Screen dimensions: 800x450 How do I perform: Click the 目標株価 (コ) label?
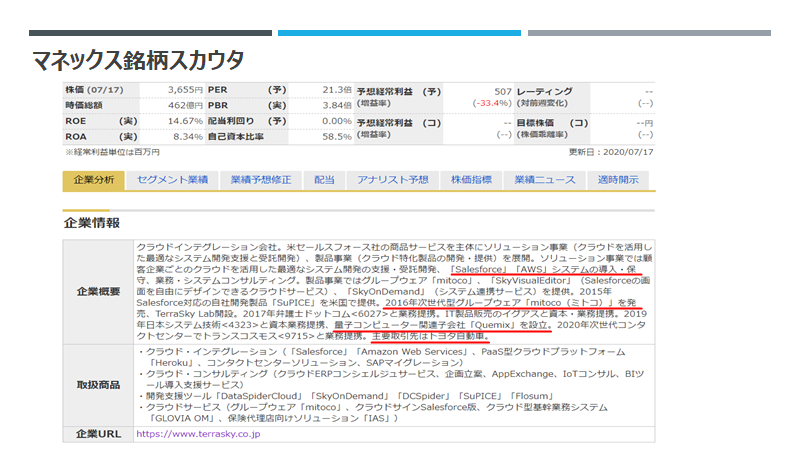click(x=552, y=123)
